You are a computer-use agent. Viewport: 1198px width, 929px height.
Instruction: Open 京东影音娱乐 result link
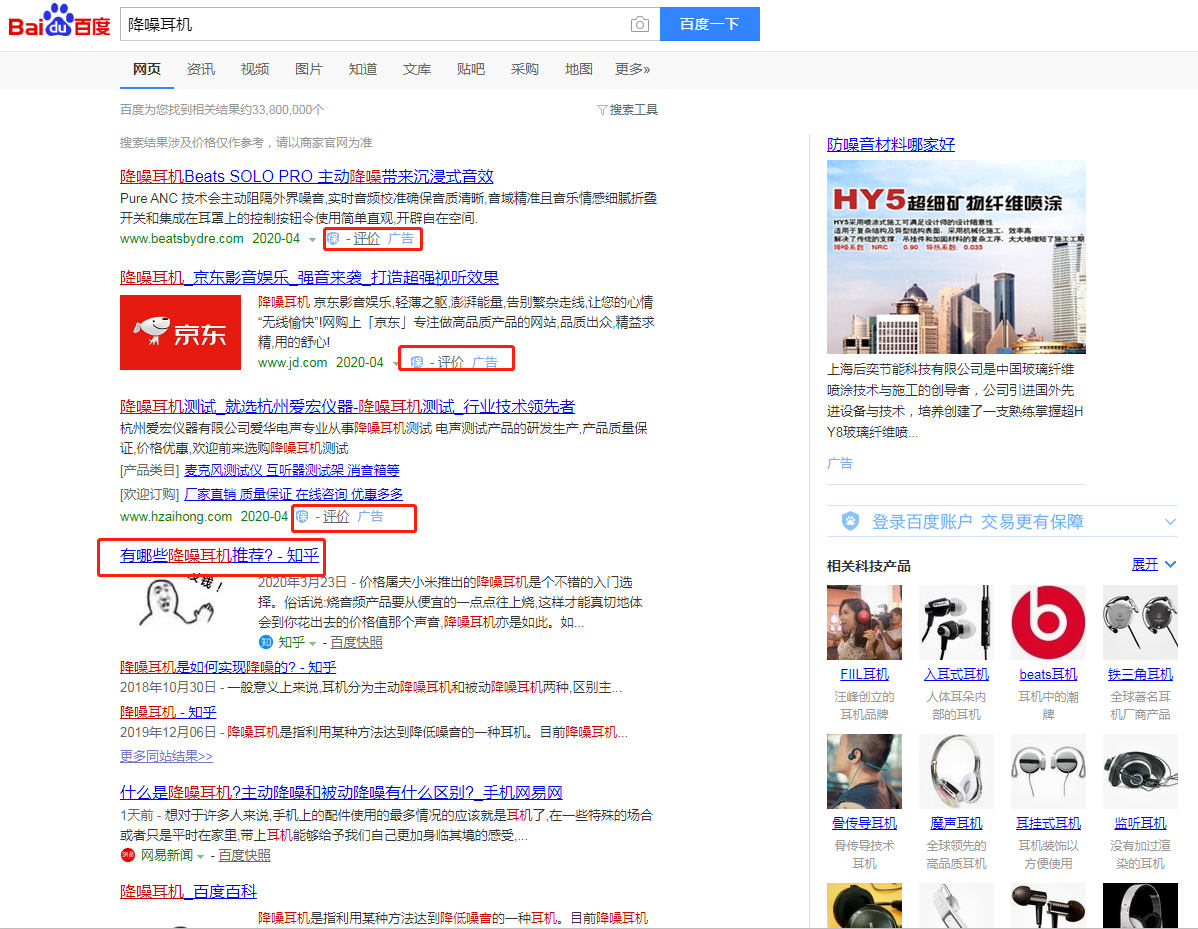tap(309, 277)
